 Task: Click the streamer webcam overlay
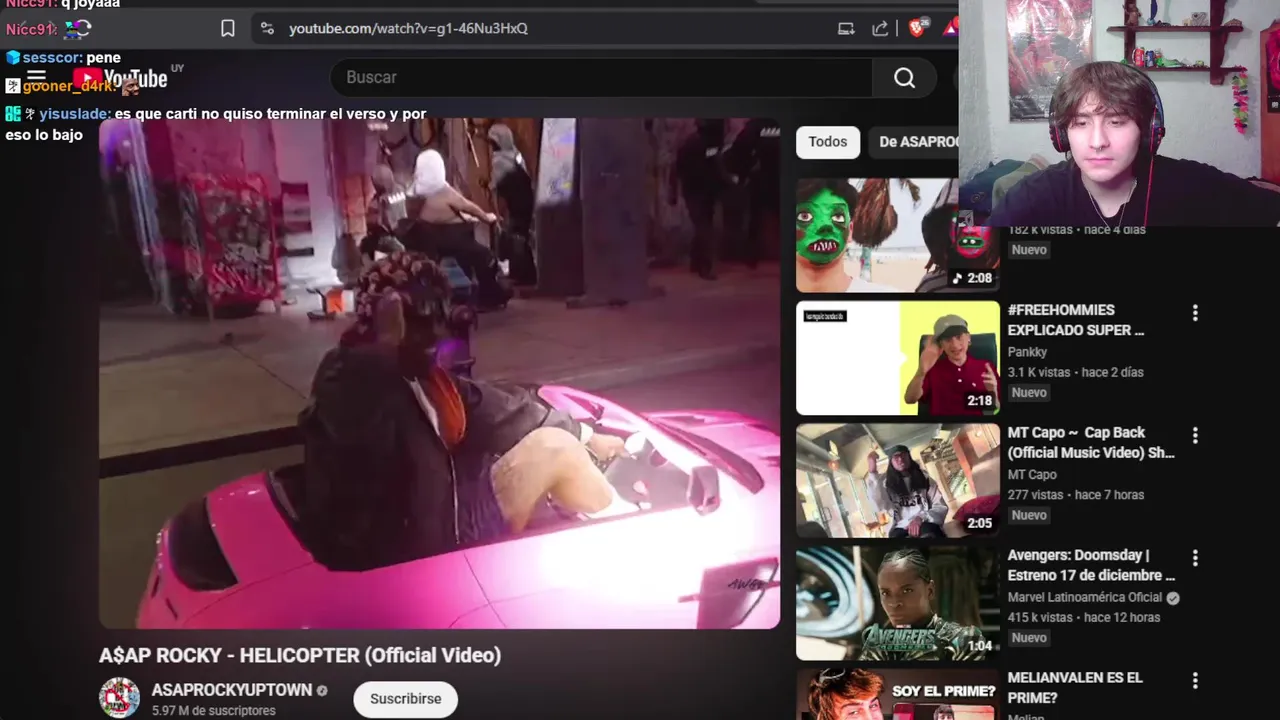1119,113
